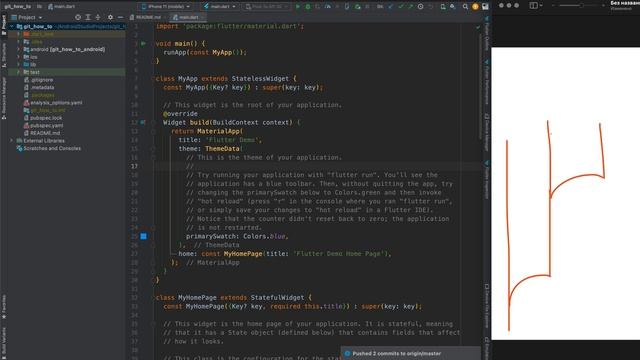
Task: Expand the android folder in the project tree
Action: tap(18, 49)
